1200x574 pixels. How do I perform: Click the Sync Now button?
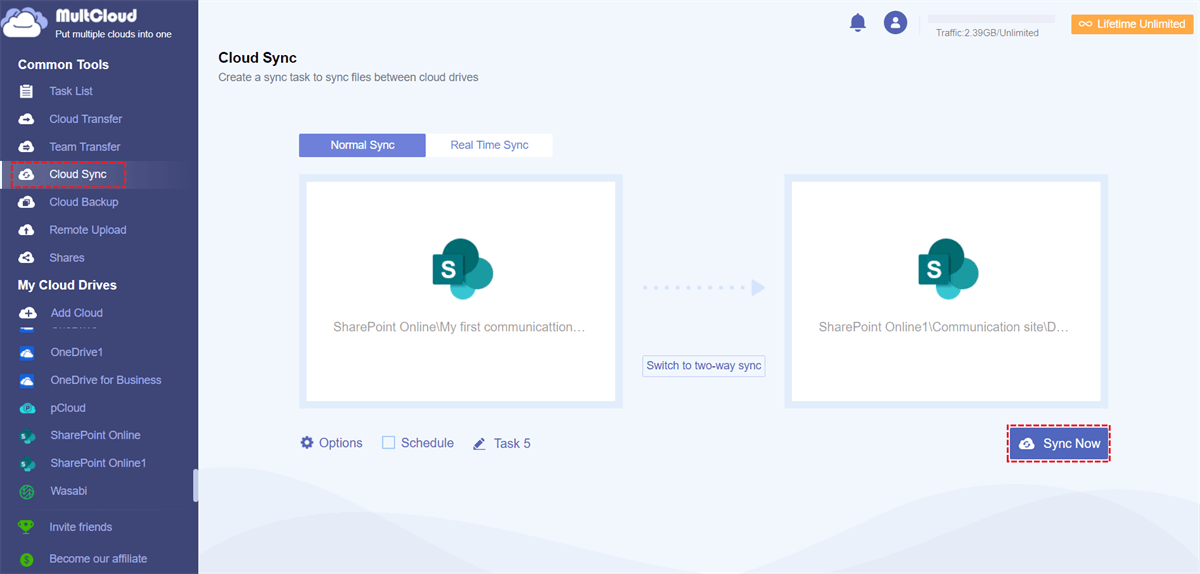tap(1059, 444)
